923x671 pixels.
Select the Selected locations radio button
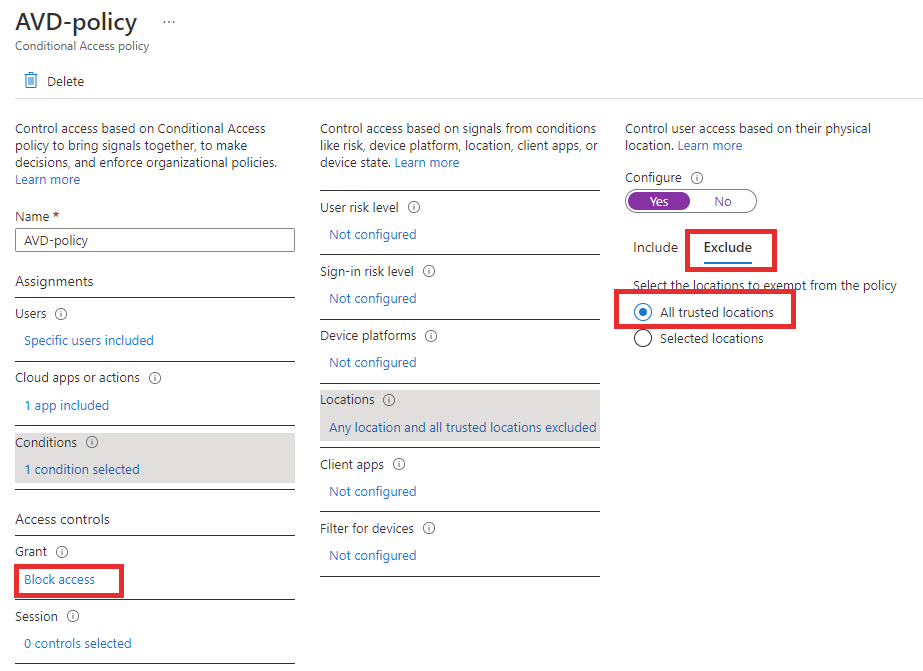click(643, 338)
